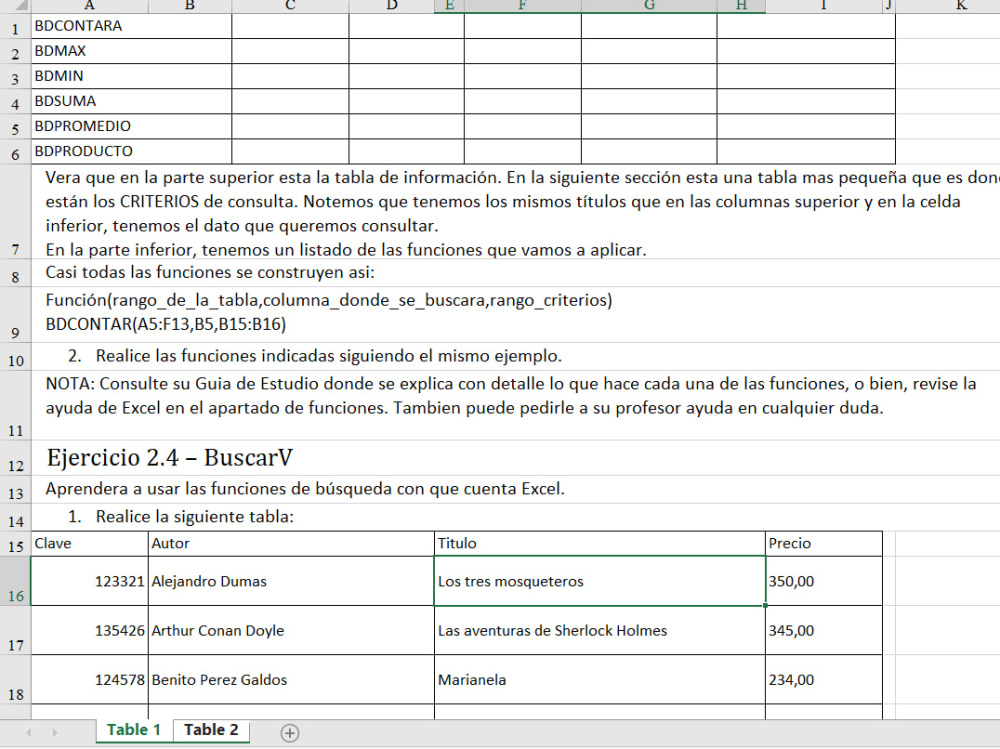Click the BDCONTAR(A5:F13,B5,B15:B16) formula text
The width and height of the screenshot is (1000, 749).
tap(166, 324)
